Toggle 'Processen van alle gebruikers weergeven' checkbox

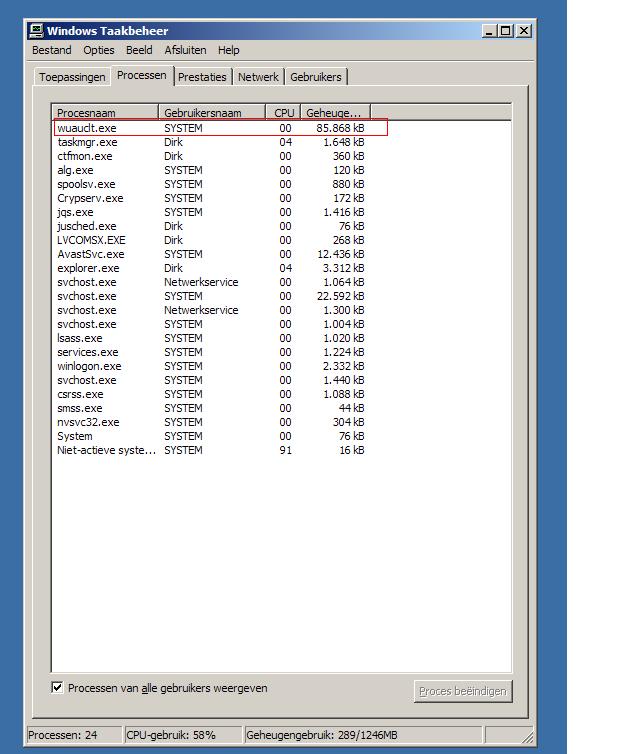click(x=57, y=687)
